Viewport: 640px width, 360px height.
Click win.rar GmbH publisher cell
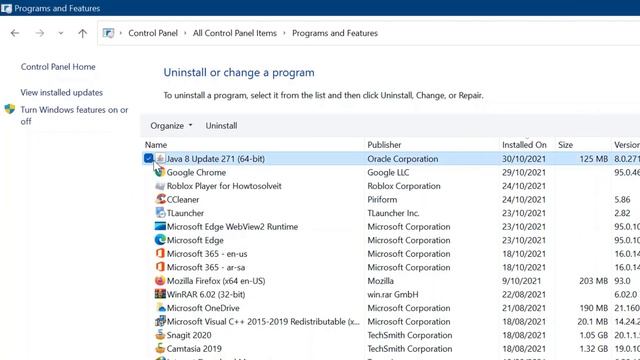click(x=393, y=294)
